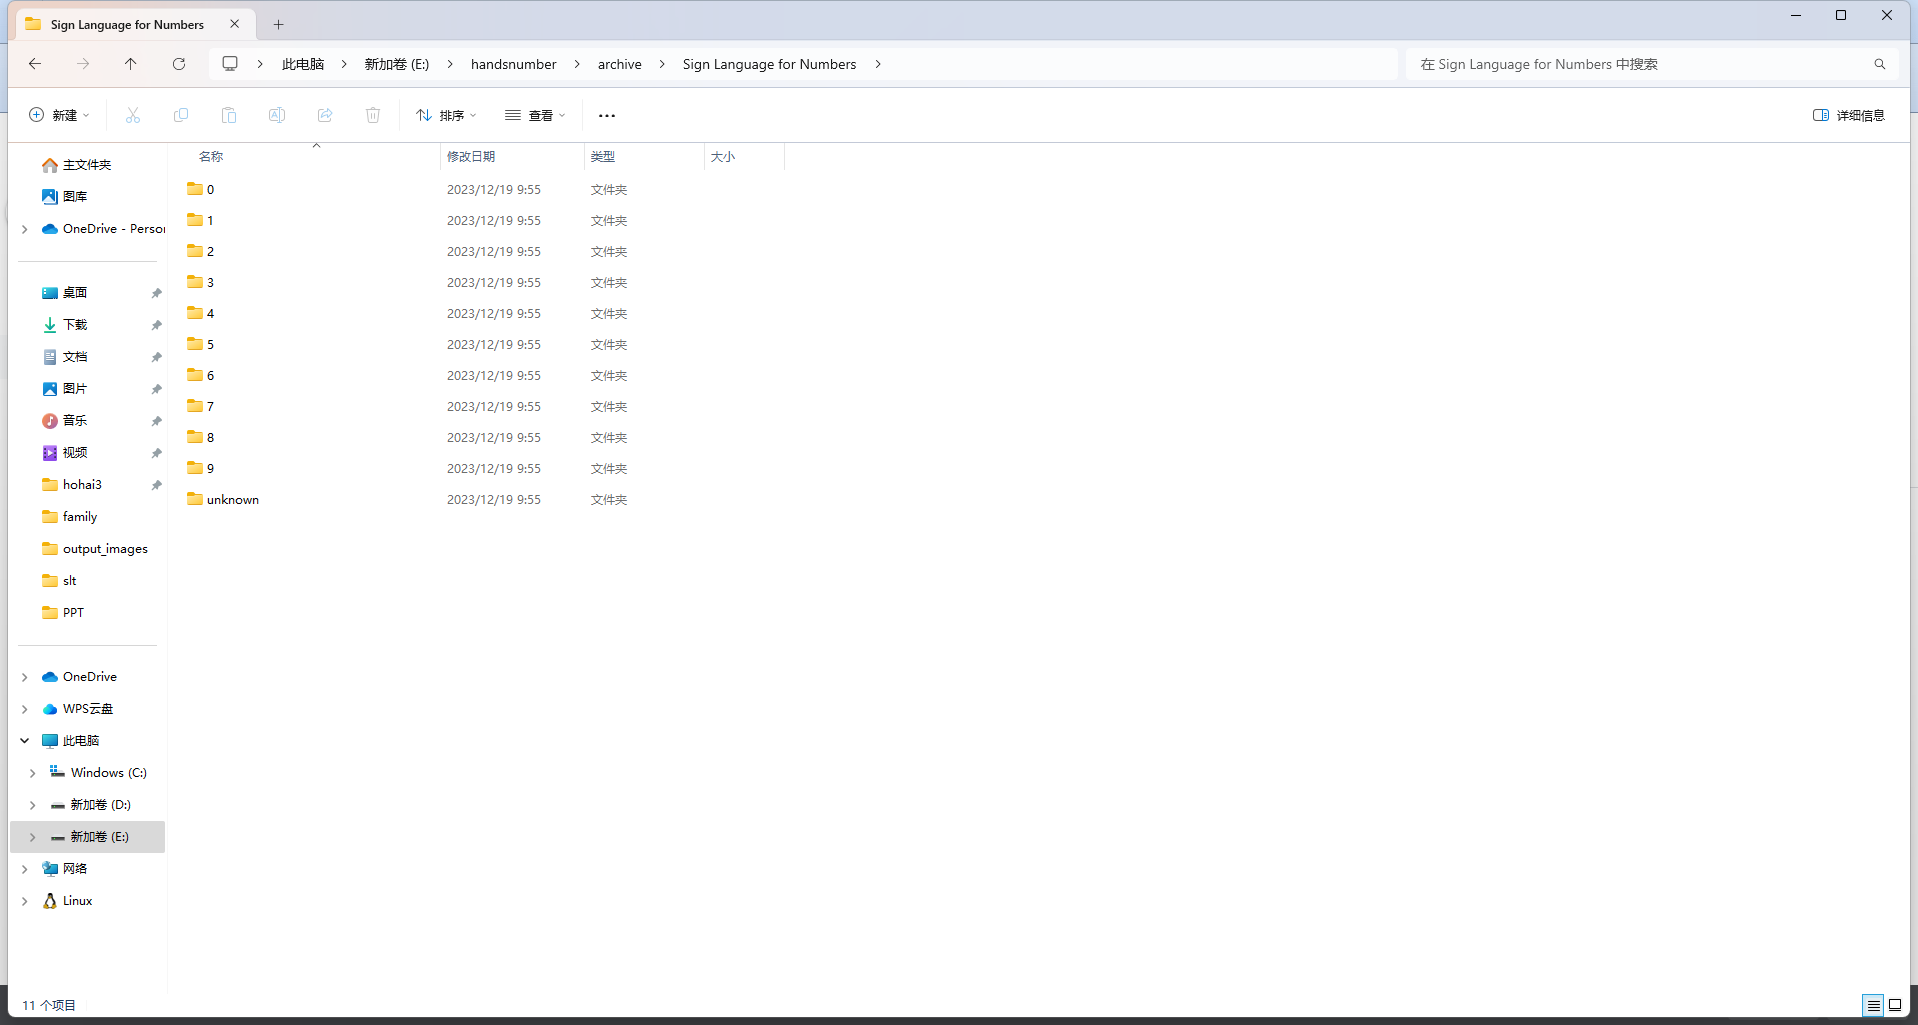This screenshot has height=1025, width=1918.
Task: Open the 查看 view dropdown
Action: click(535, 115)
